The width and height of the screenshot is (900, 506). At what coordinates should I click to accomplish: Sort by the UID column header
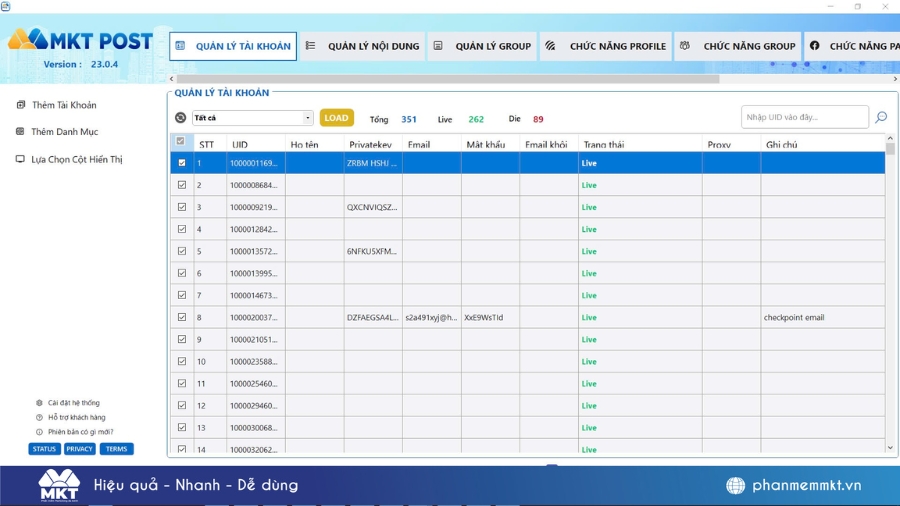255,144
